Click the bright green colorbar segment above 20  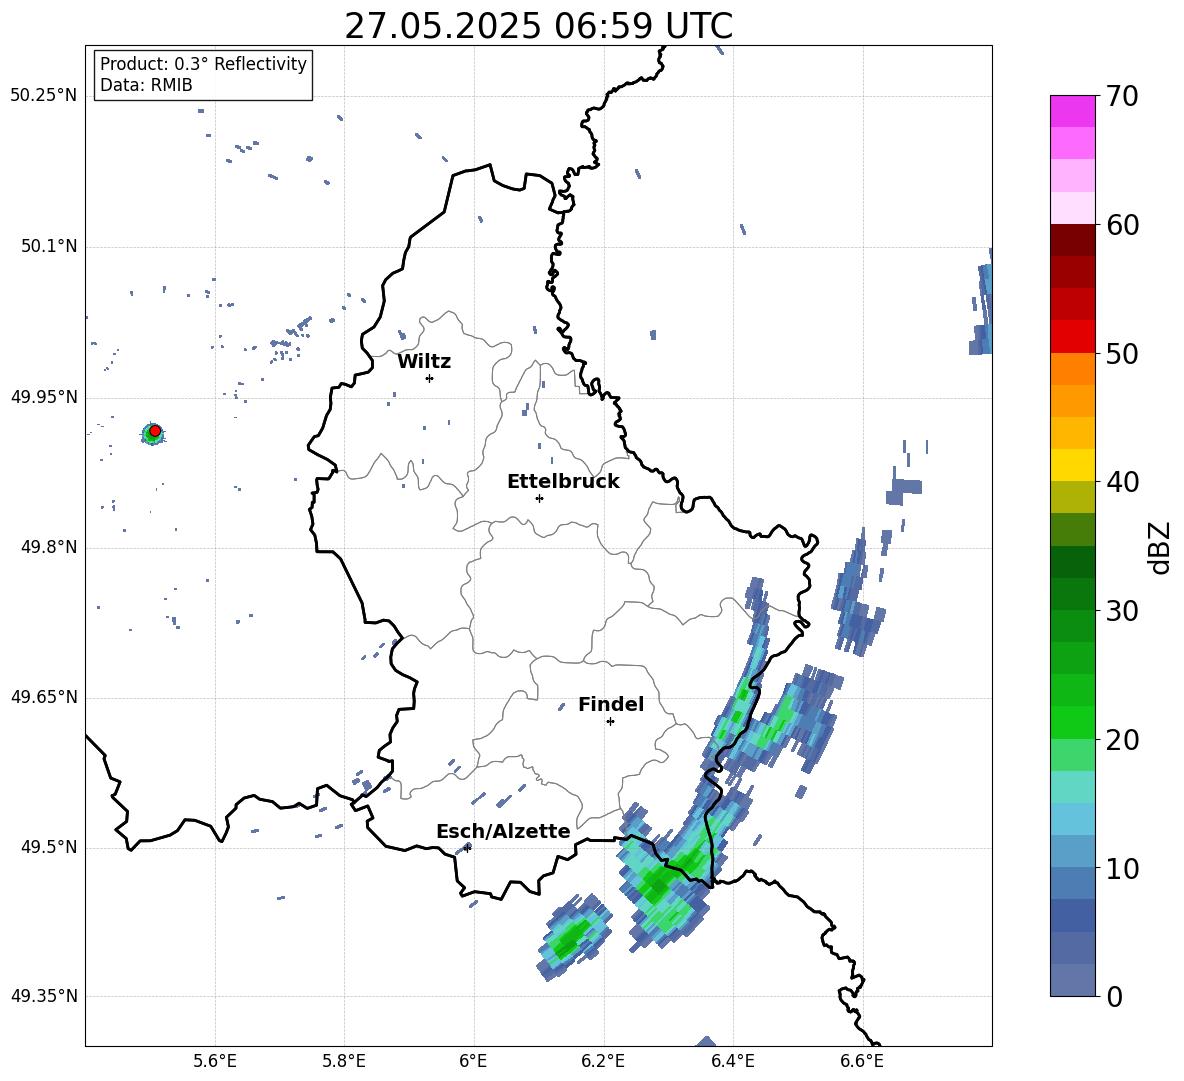[x=1072, y=722]
